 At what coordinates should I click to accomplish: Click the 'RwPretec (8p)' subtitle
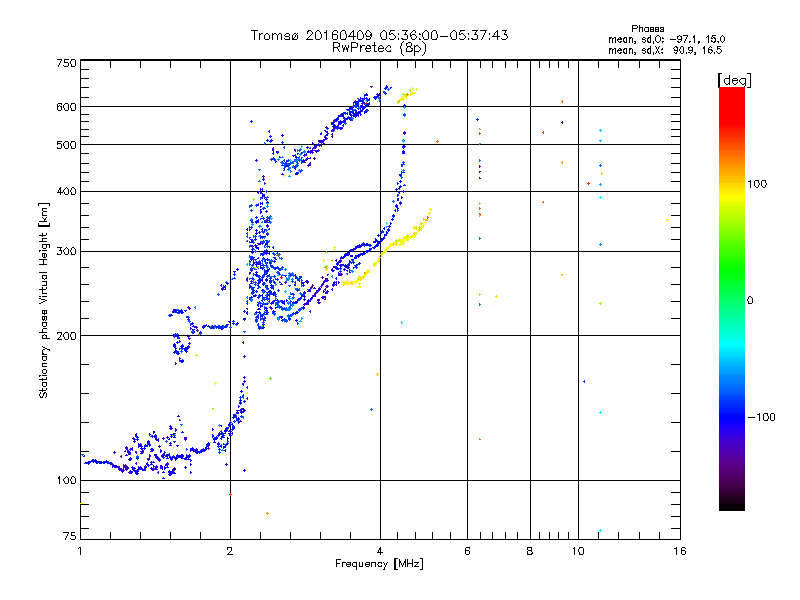(x=379, y=48)
